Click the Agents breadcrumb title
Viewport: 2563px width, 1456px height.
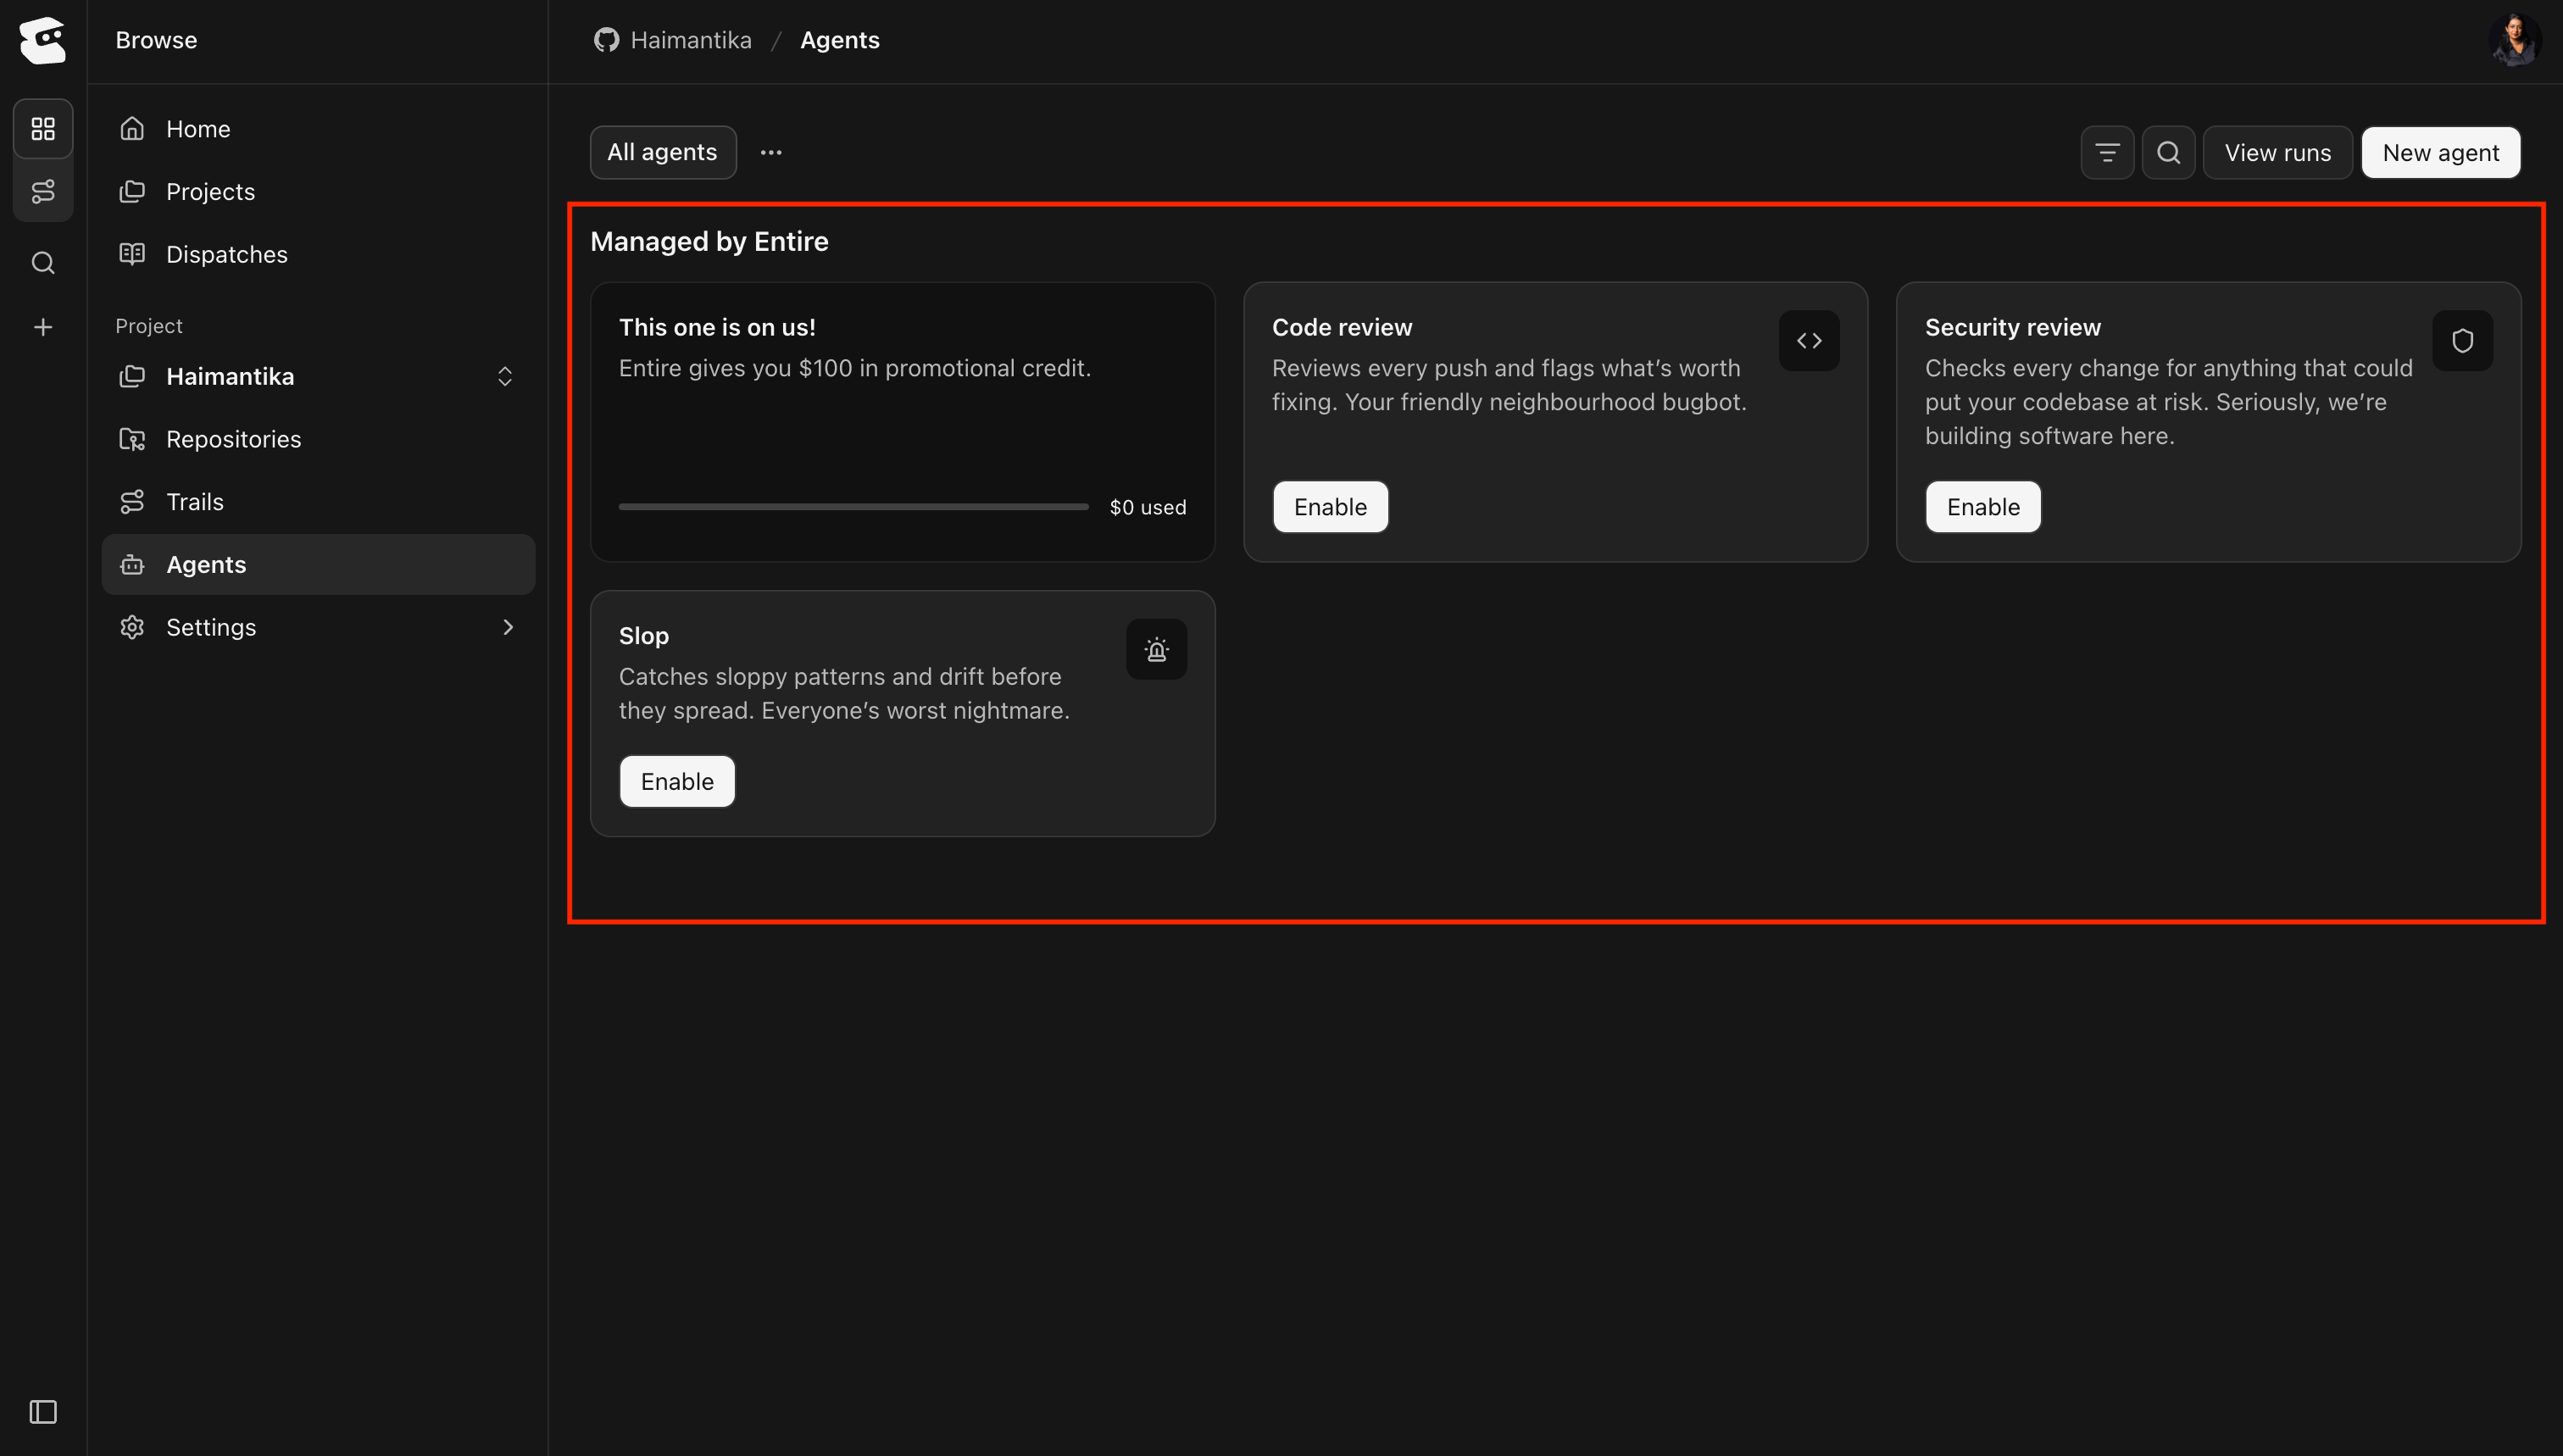(840, 40)
